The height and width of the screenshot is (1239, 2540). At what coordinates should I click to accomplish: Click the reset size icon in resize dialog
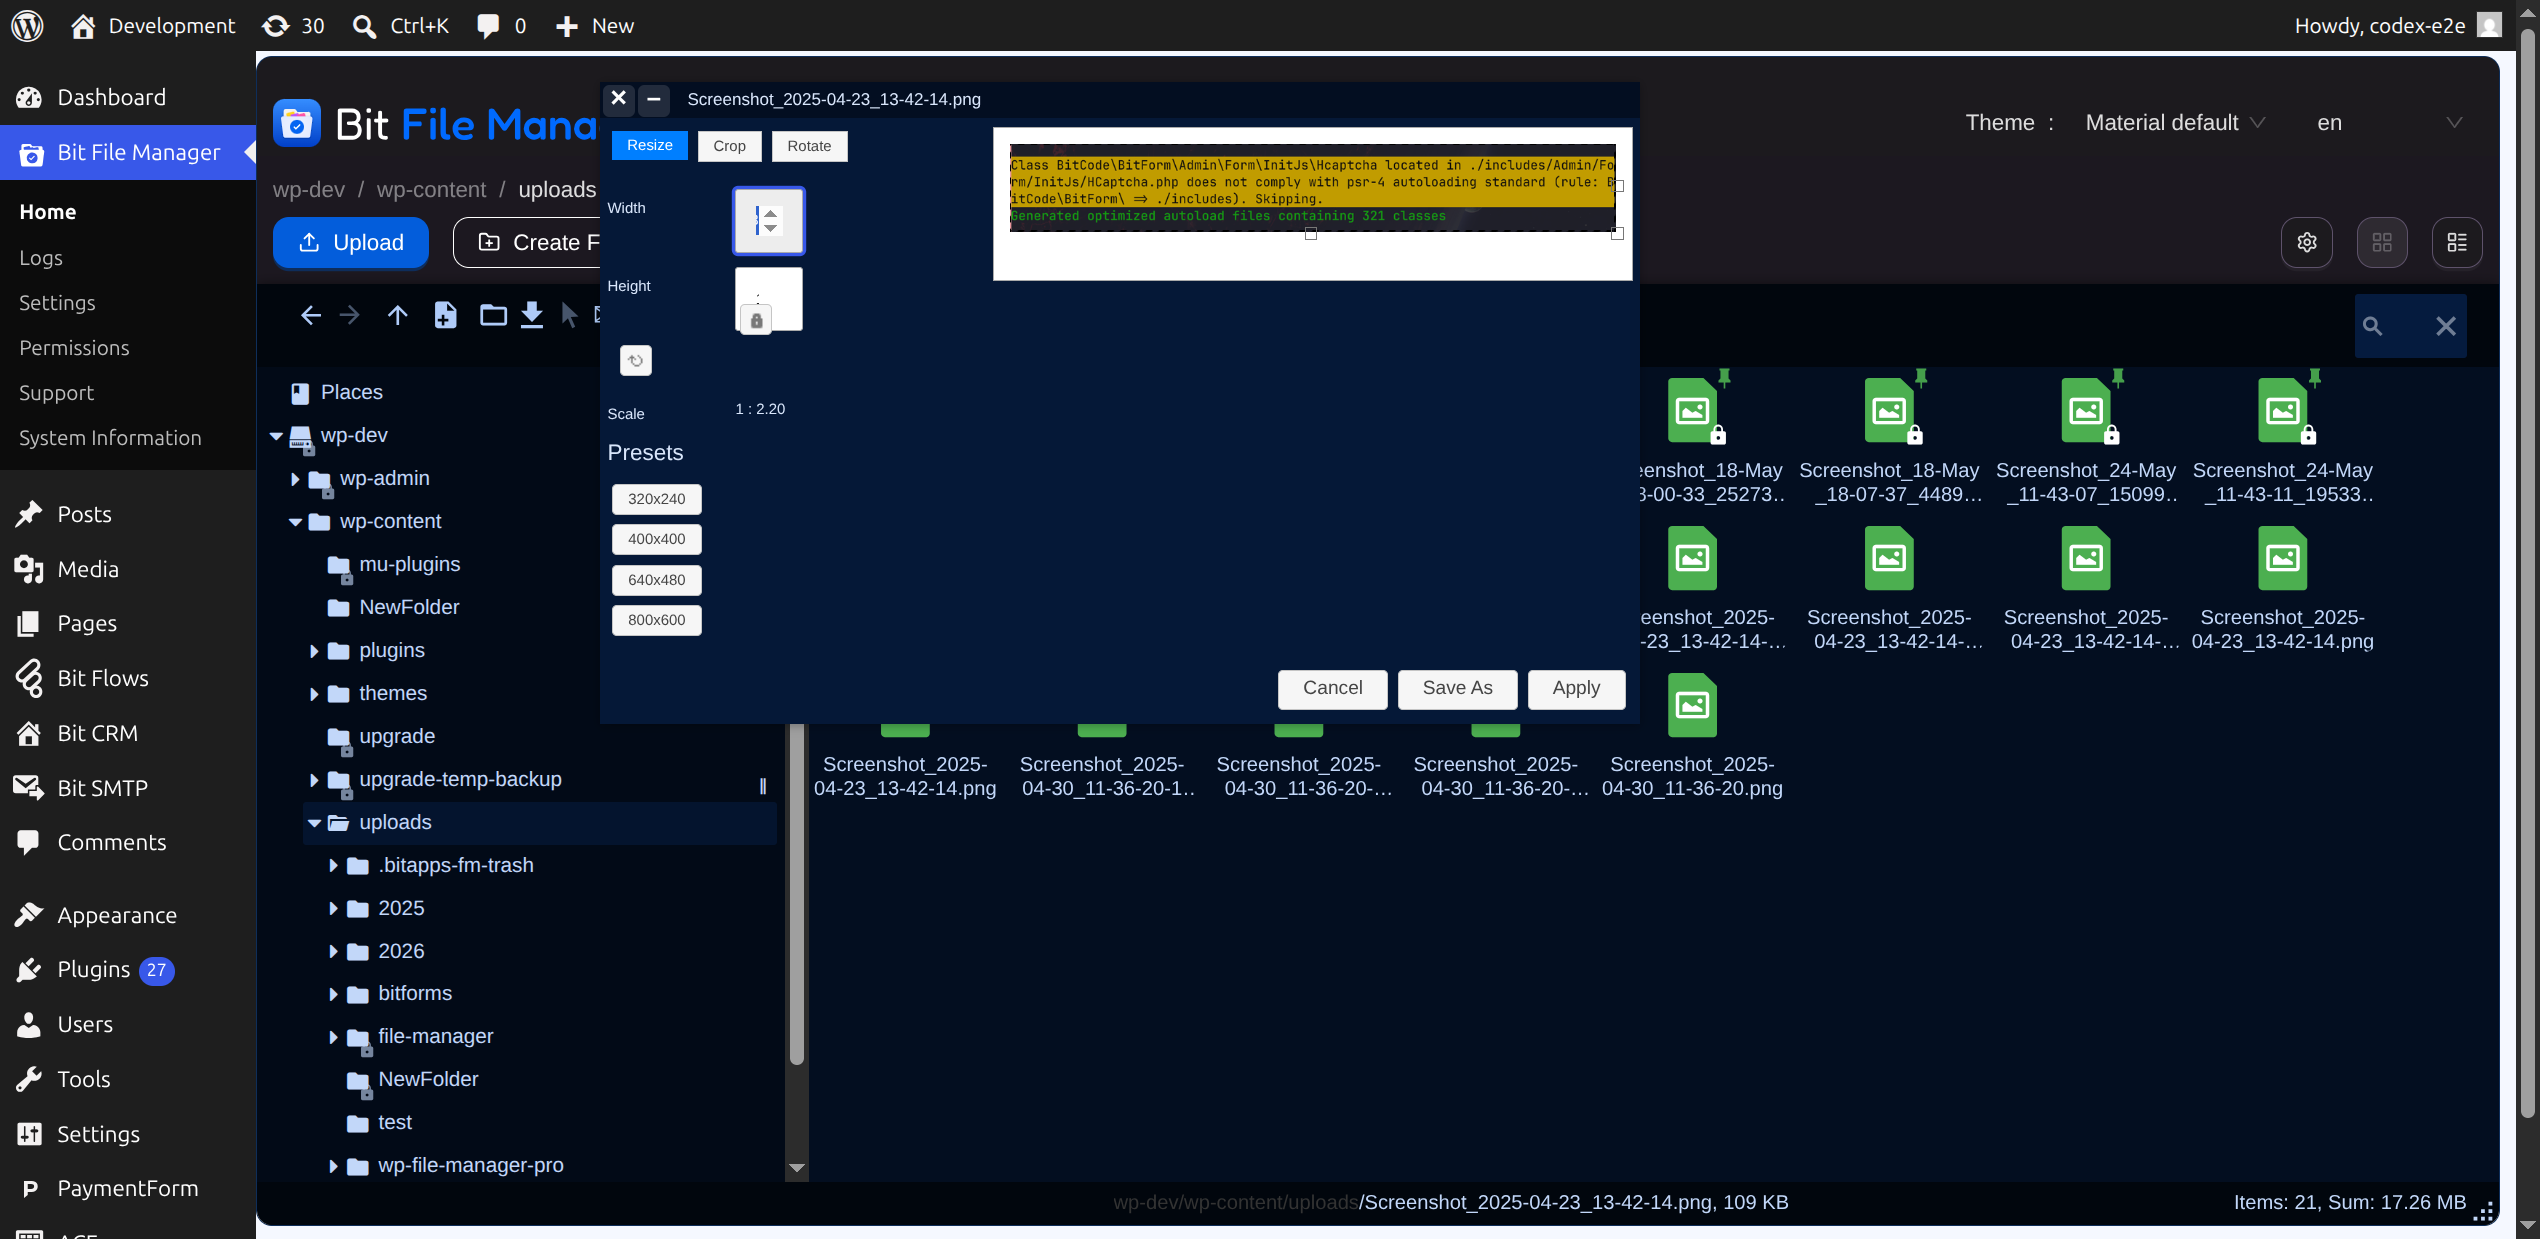[x=636, y=361]
